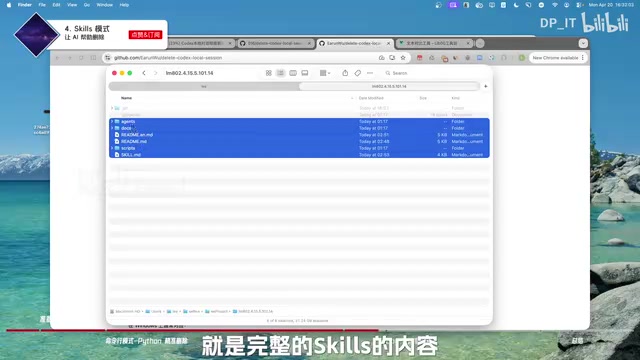Viewport: 640px width, 360px height.
Task: Open the Help menu
Action: pyautogui.click(x=124, y=5)
